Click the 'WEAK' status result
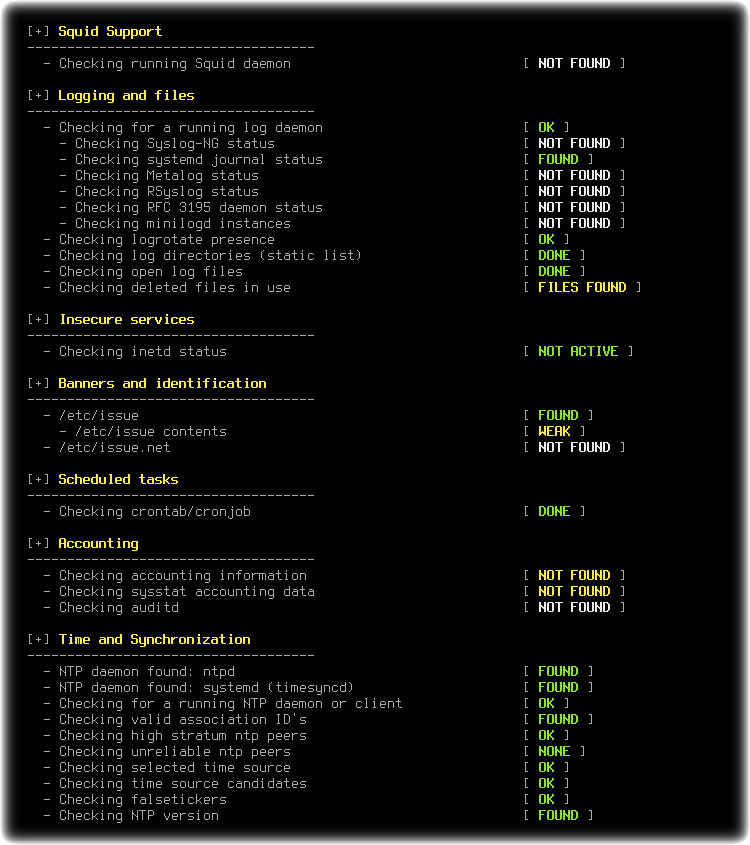This screenshot has width=750, height=845. click(554, 432)
